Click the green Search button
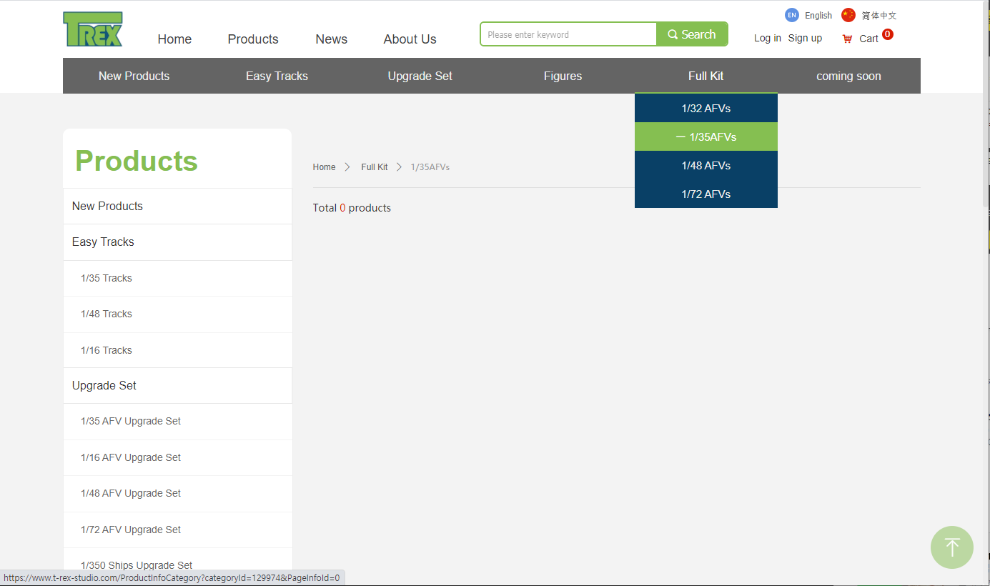 [692, 34]
